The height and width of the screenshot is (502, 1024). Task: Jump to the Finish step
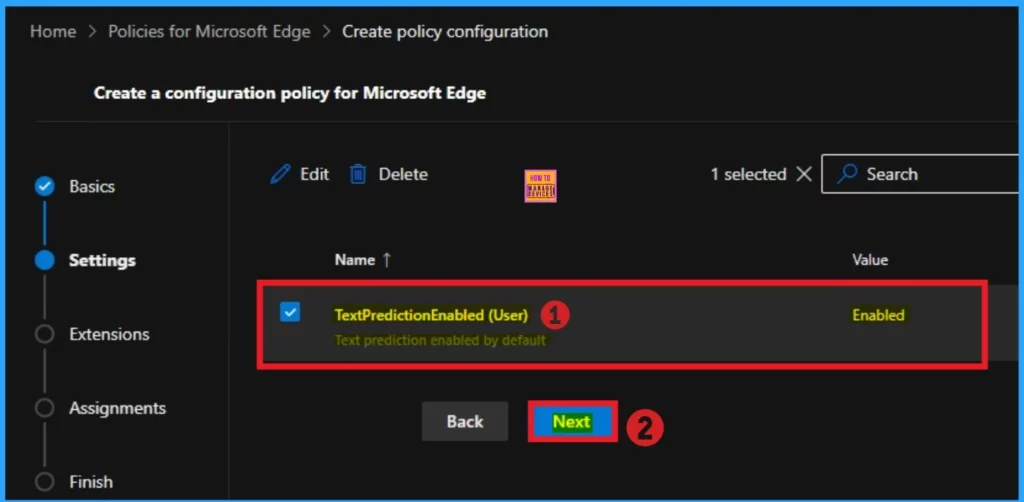(x=91, y=482)
